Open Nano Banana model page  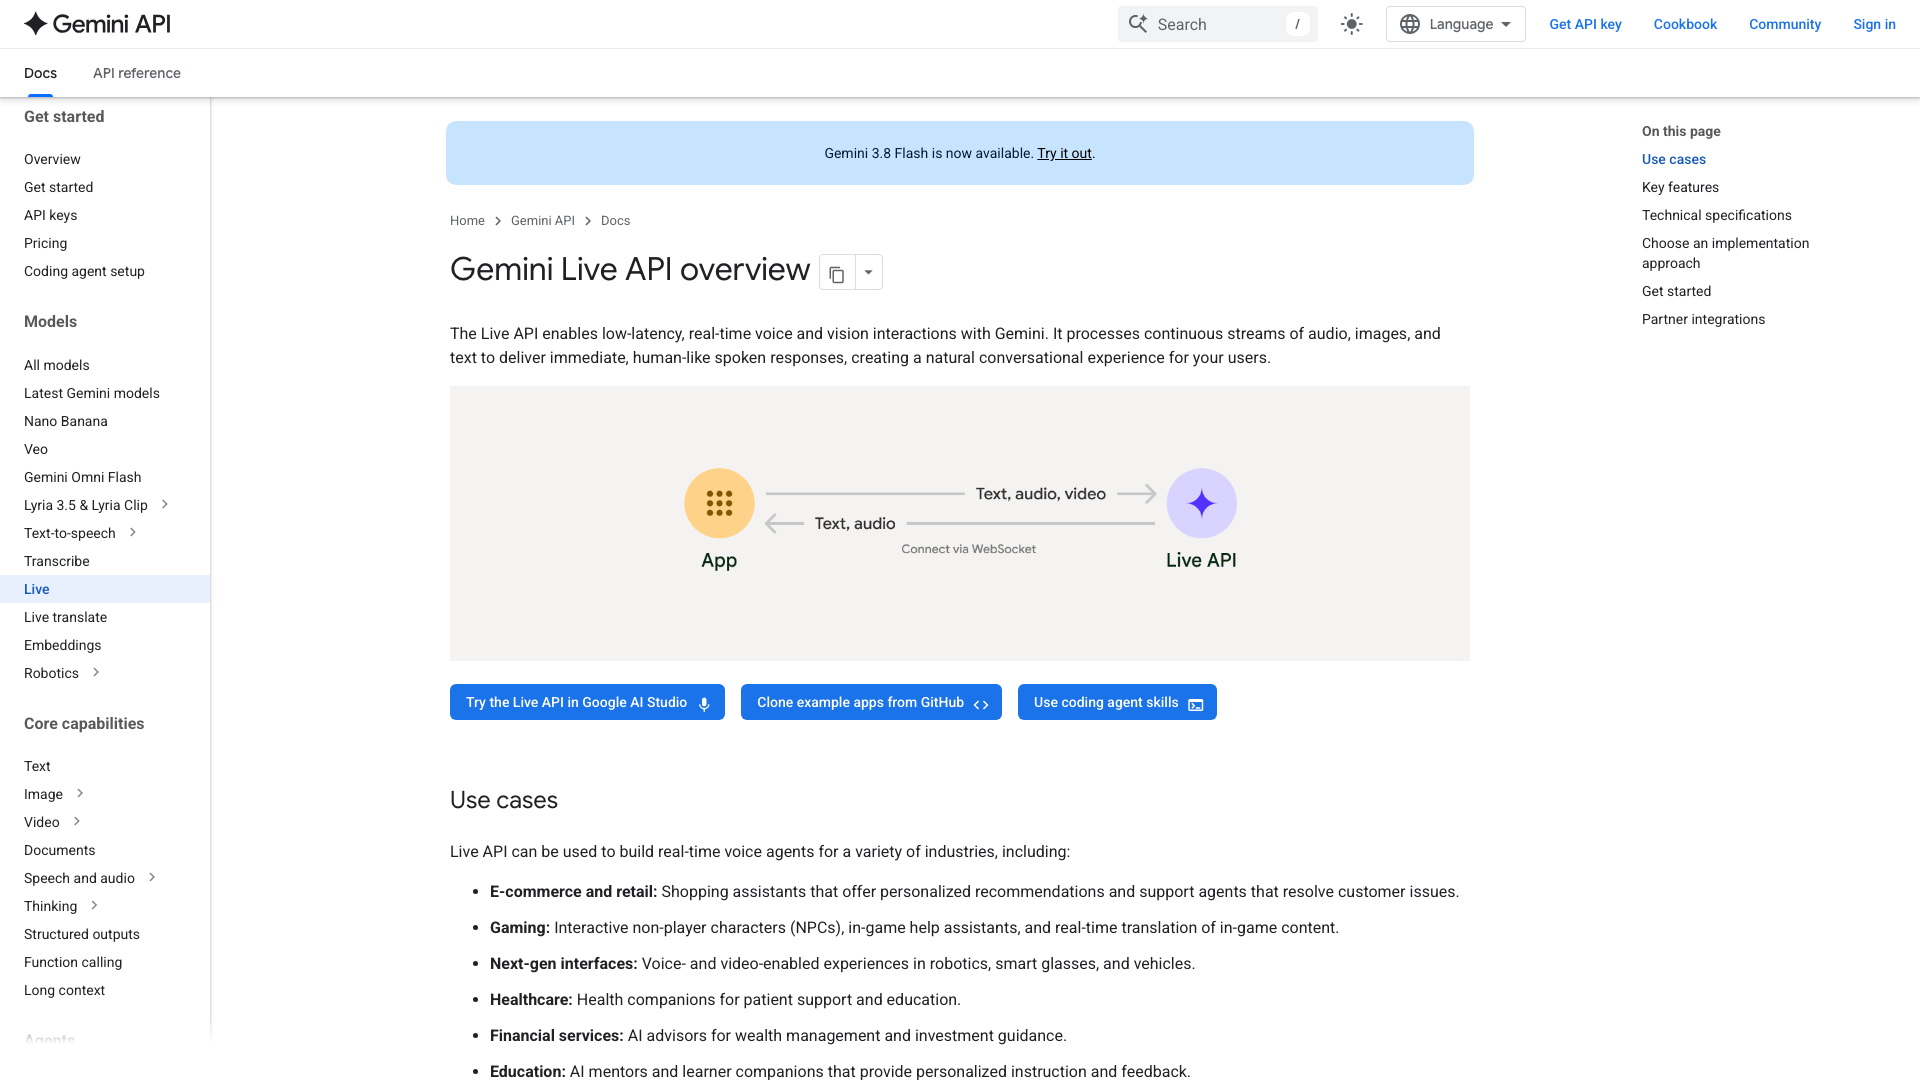[x=66, y=421]
